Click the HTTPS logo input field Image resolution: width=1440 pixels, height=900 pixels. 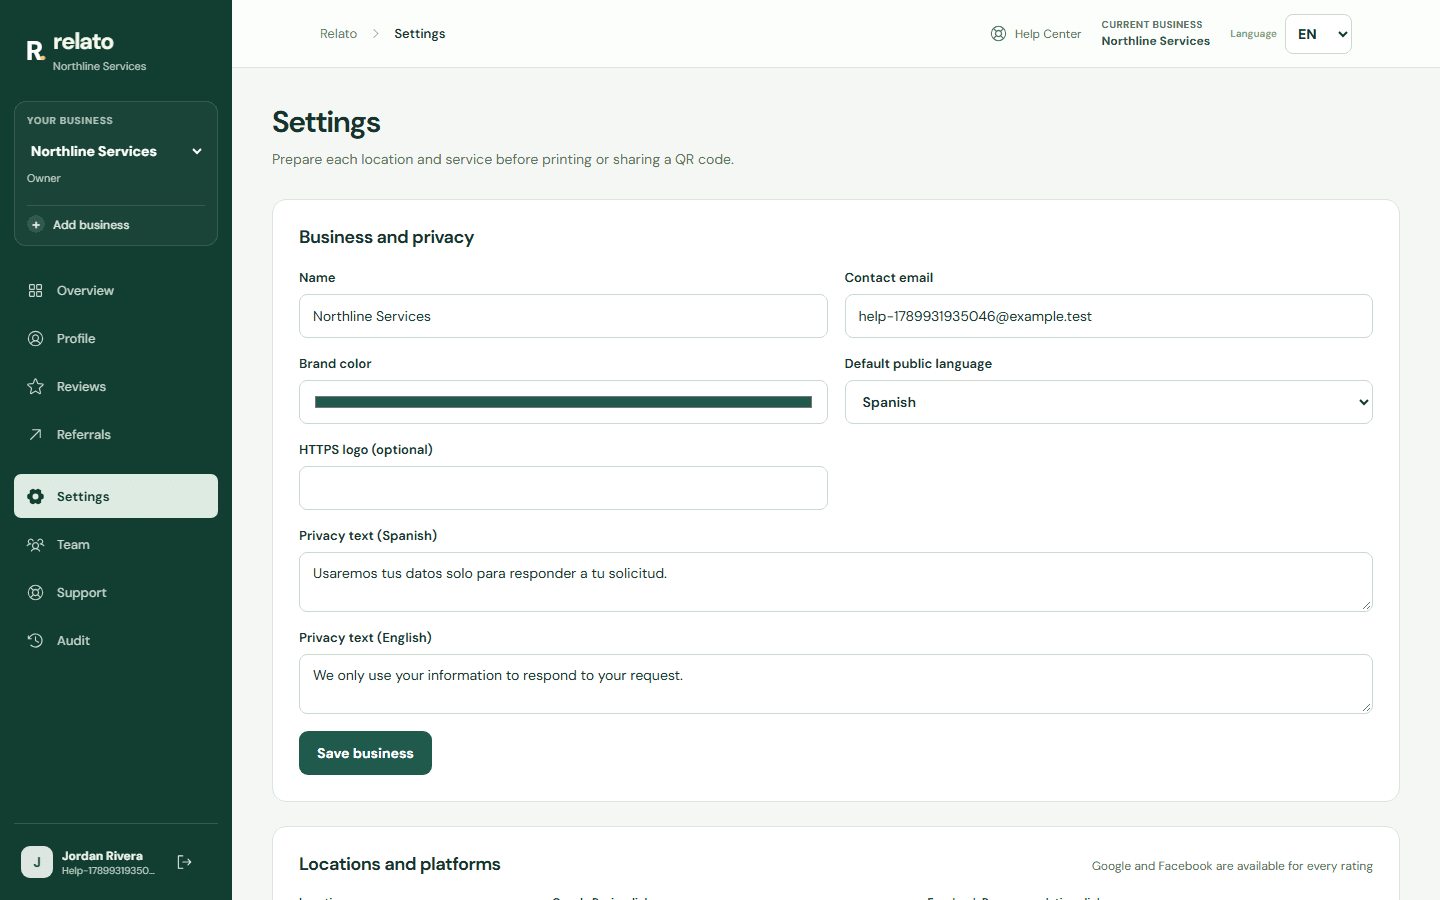[x=563, y=488]
